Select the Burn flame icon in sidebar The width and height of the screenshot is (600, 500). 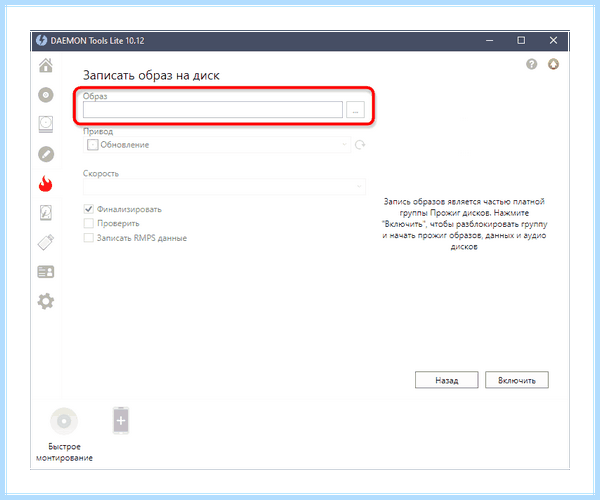tap(46, 184)
